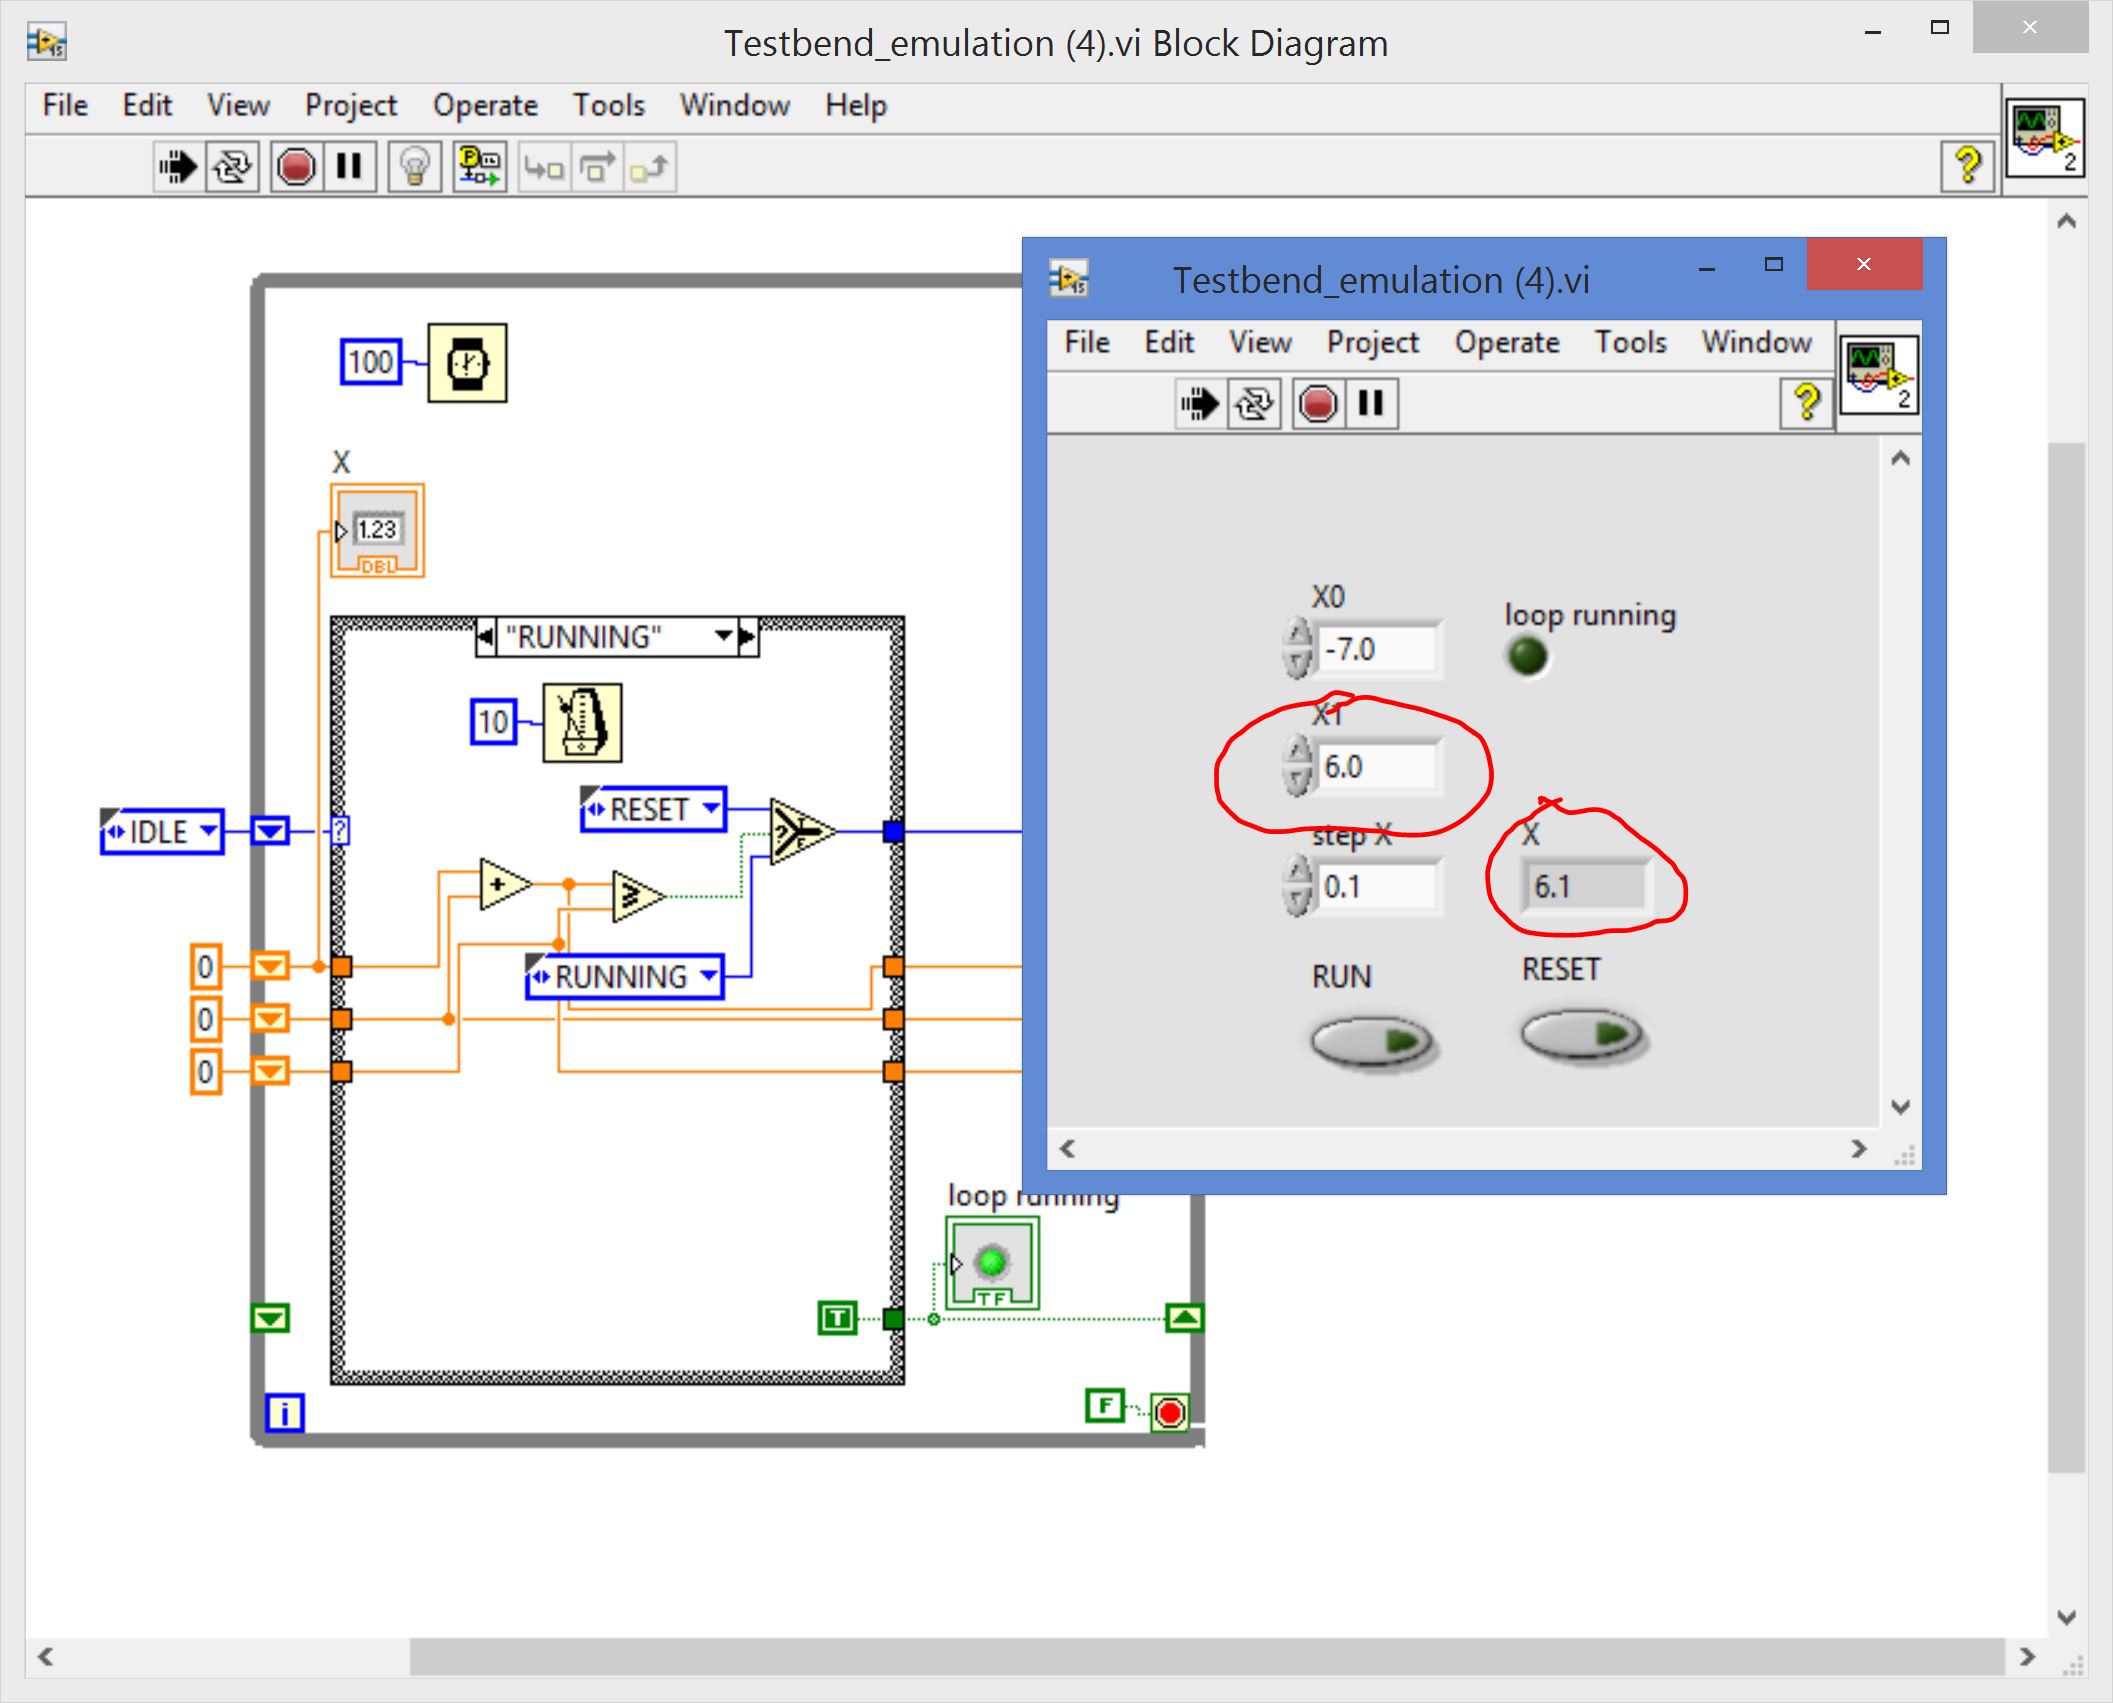Click Retain Wire Values icon

(x=480, y=166)
